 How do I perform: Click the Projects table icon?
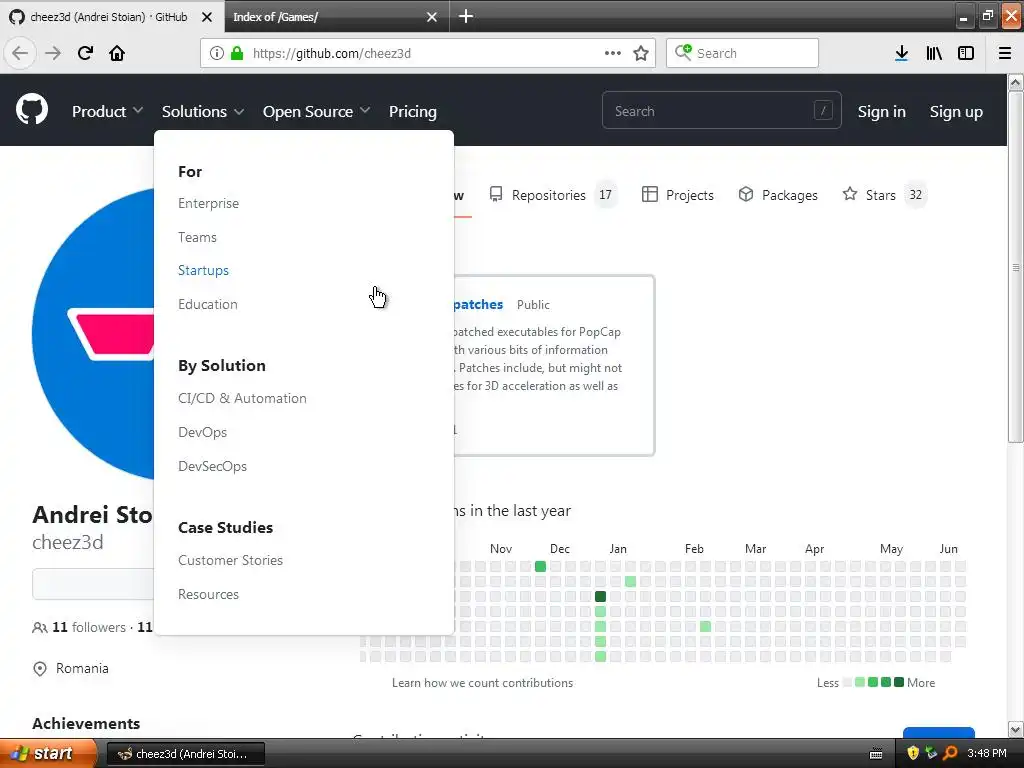pos(650,194)
